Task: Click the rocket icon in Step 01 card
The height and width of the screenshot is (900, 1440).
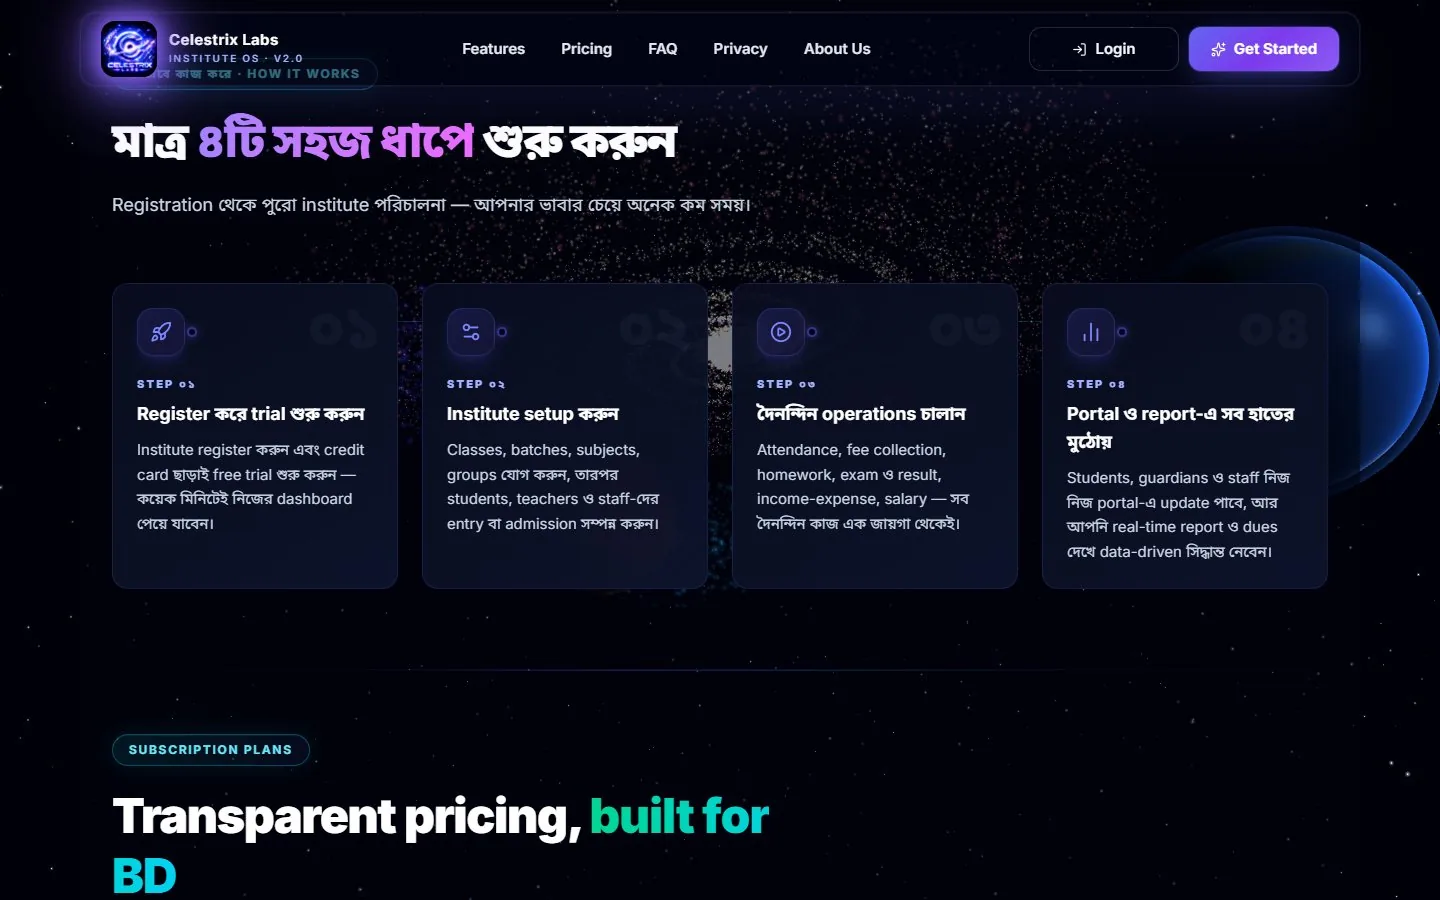Action: (161, 332)
